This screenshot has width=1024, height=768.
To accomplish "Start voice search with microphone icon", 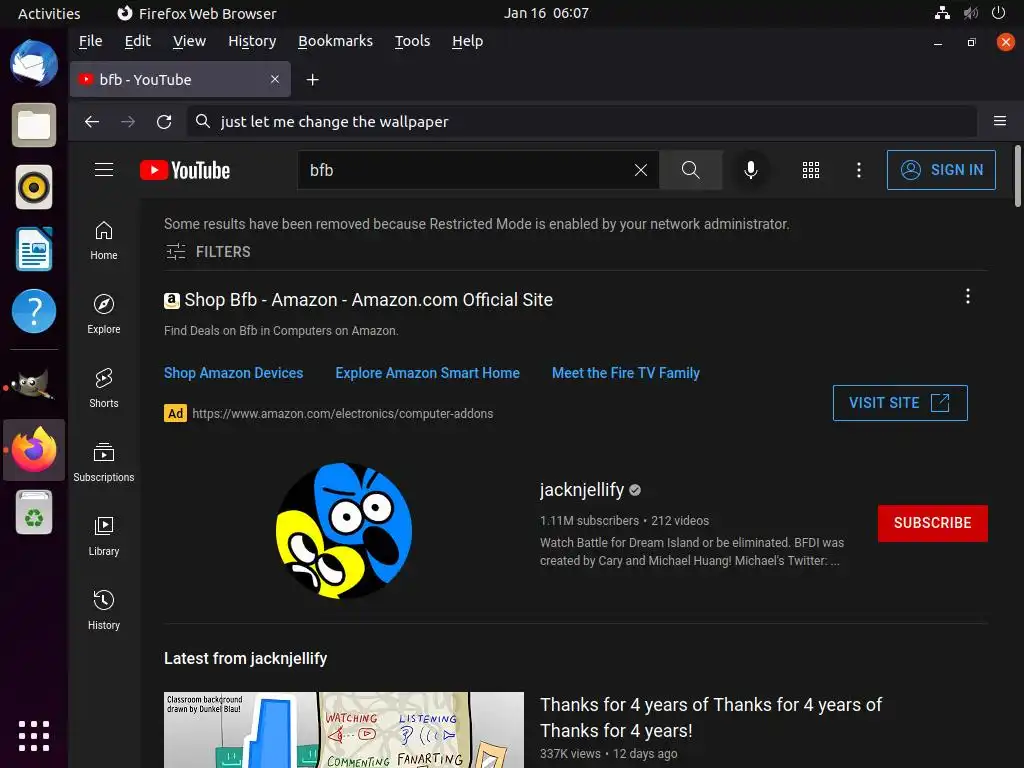I will (x=750, y=170).
